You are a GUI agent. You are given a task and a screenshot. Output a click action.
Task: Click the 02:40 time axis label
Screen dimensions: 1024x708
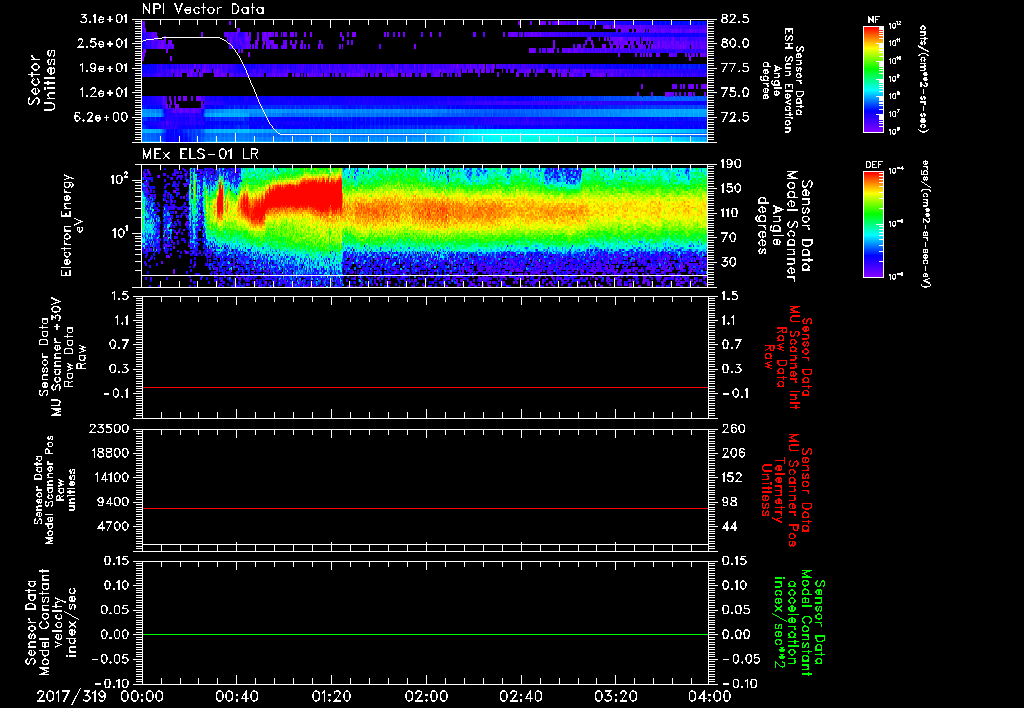click(x=520, y=696)
